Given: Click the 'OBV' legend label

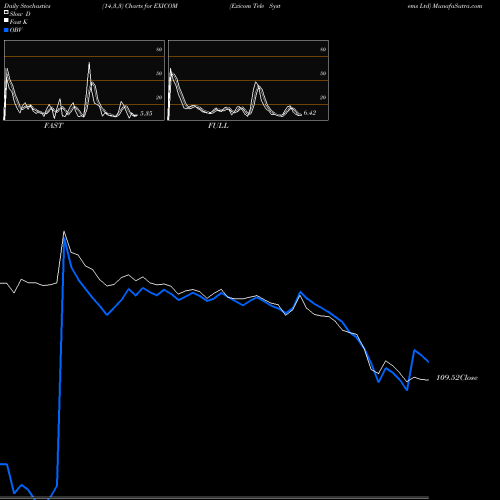Looking at the screenshot, I should (16, 30).
